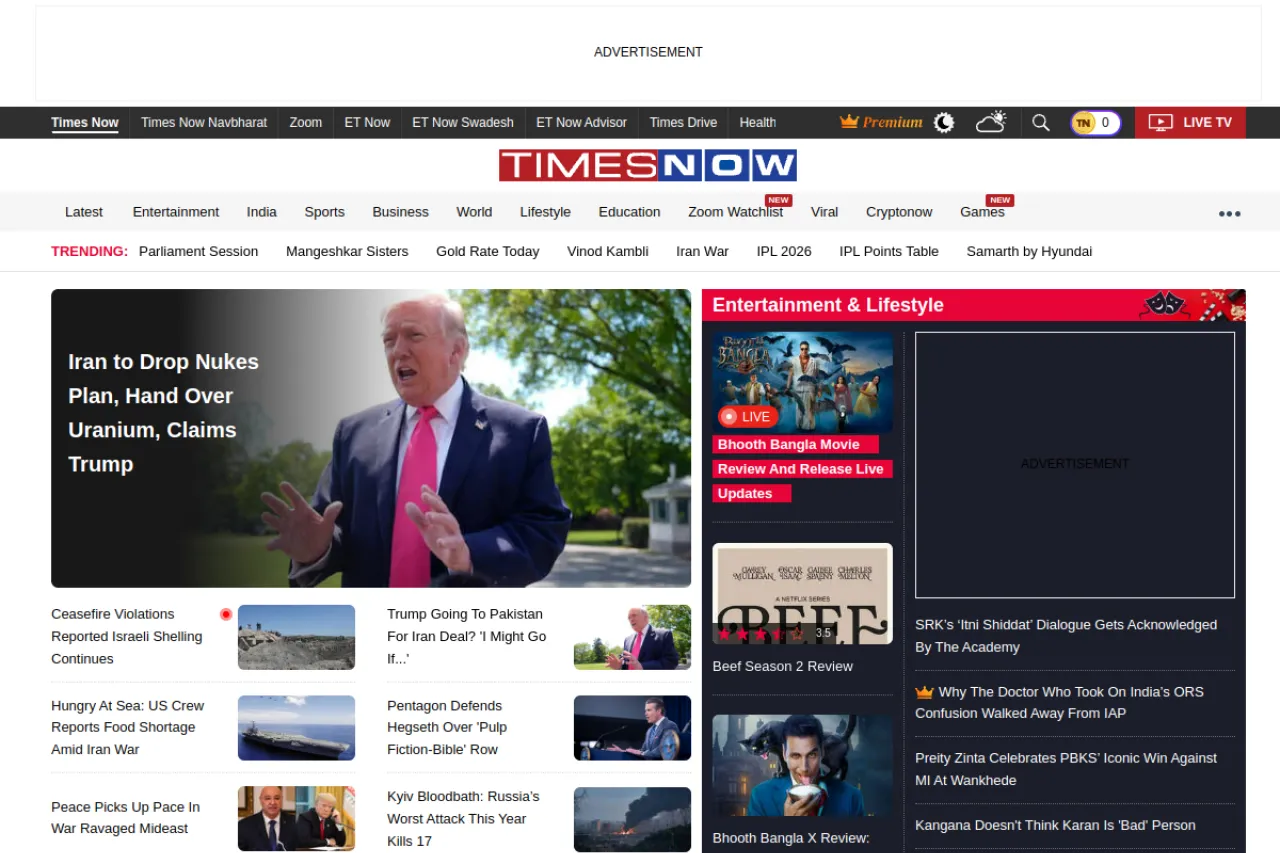Open Business section
The width and height of the screenshot is (1280, 853).
pos(400,212)
